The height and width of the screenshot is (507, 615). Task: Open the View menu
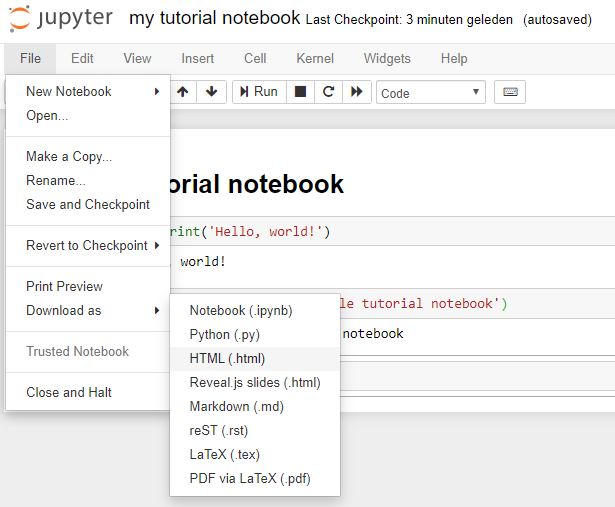click(x=137, y=58)
